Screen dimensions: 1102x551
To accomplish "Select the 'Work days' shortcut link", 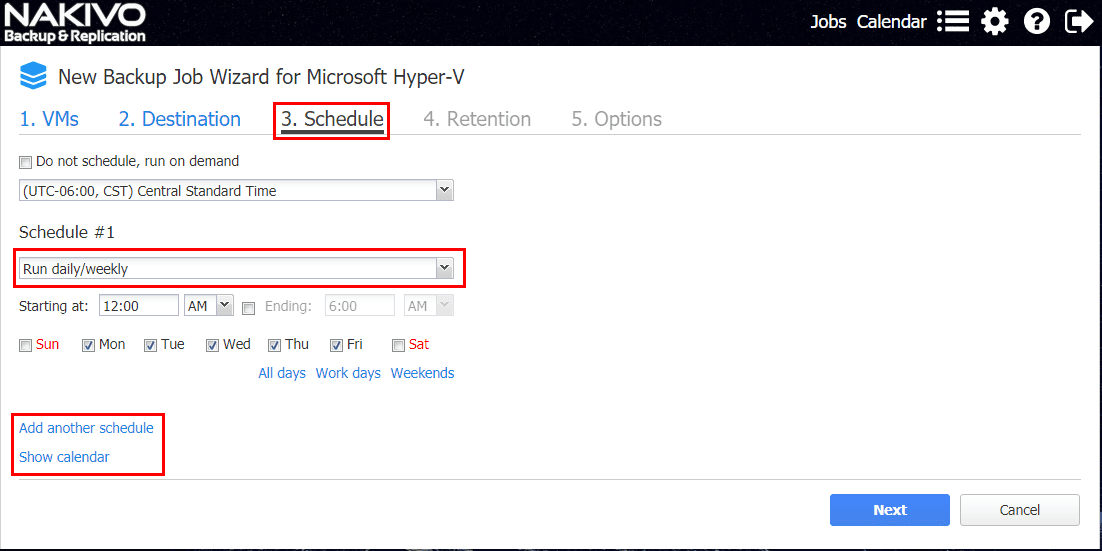I will click(x=348, y=373).
